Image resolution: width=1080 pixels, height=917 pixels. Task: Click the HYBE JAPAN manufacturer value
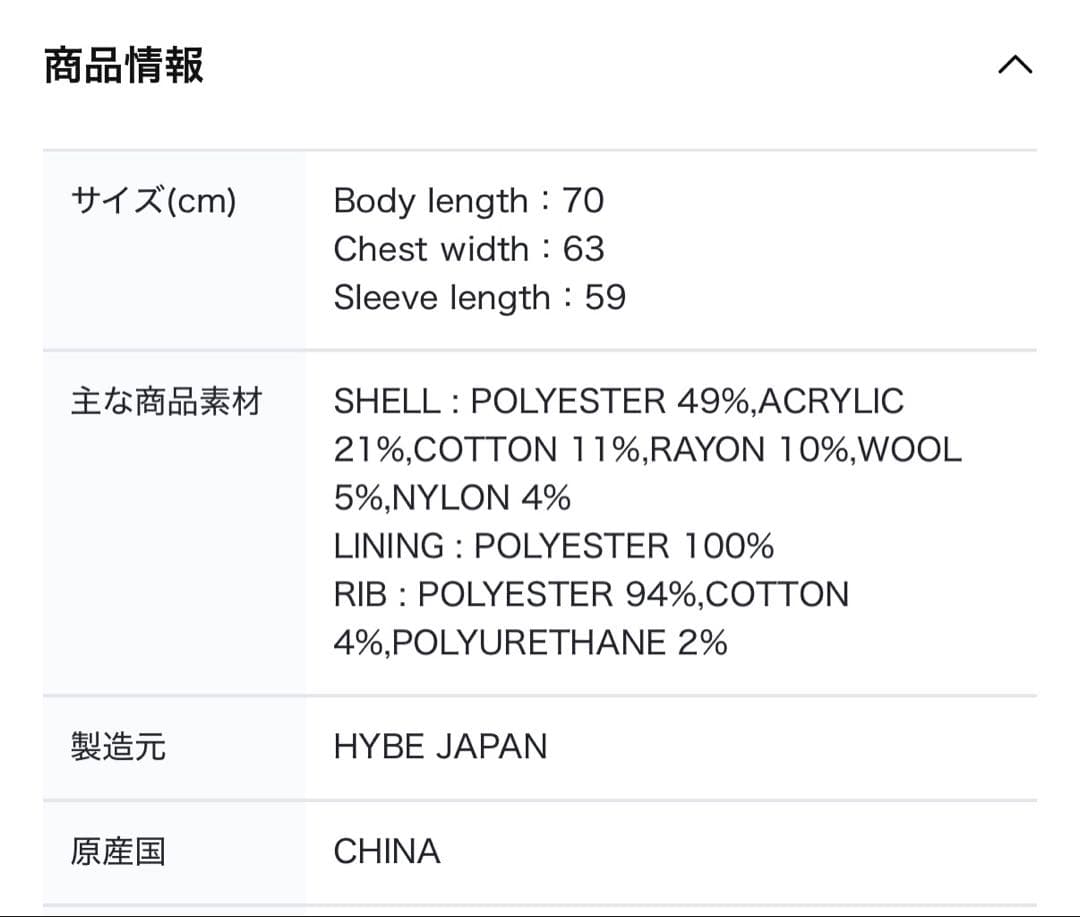coord(440,747)
